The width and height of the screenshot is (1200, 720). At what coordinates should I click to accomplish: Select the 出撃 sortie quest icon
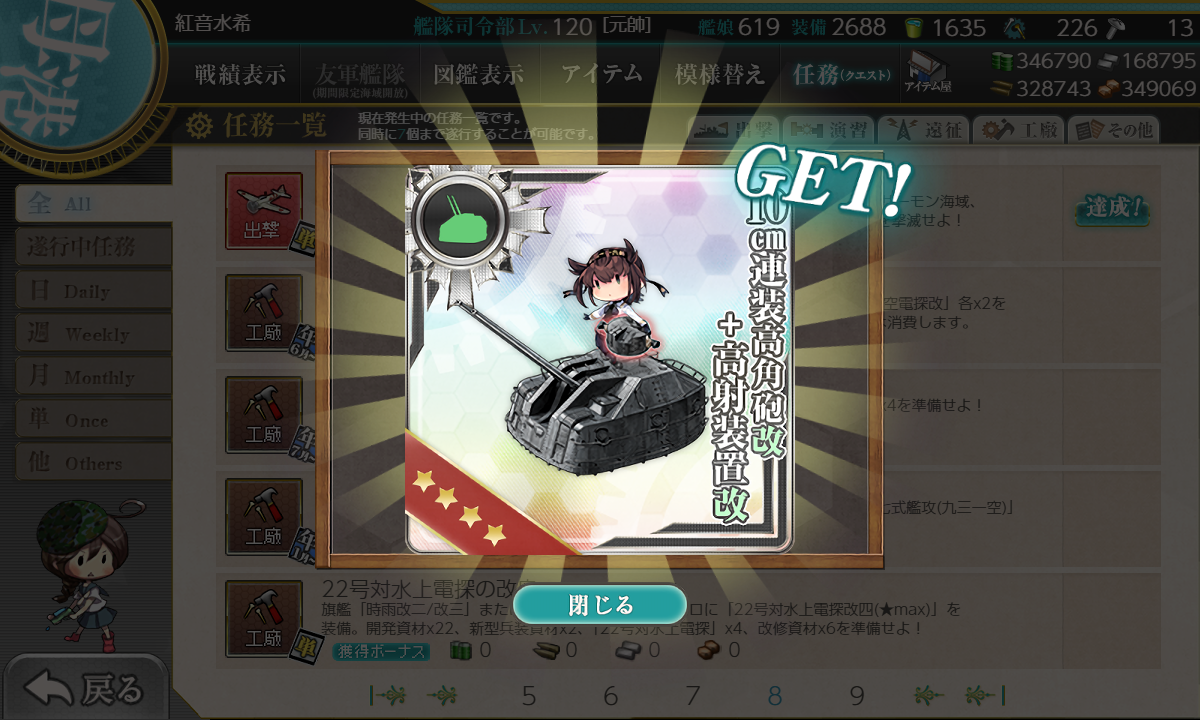263,211
